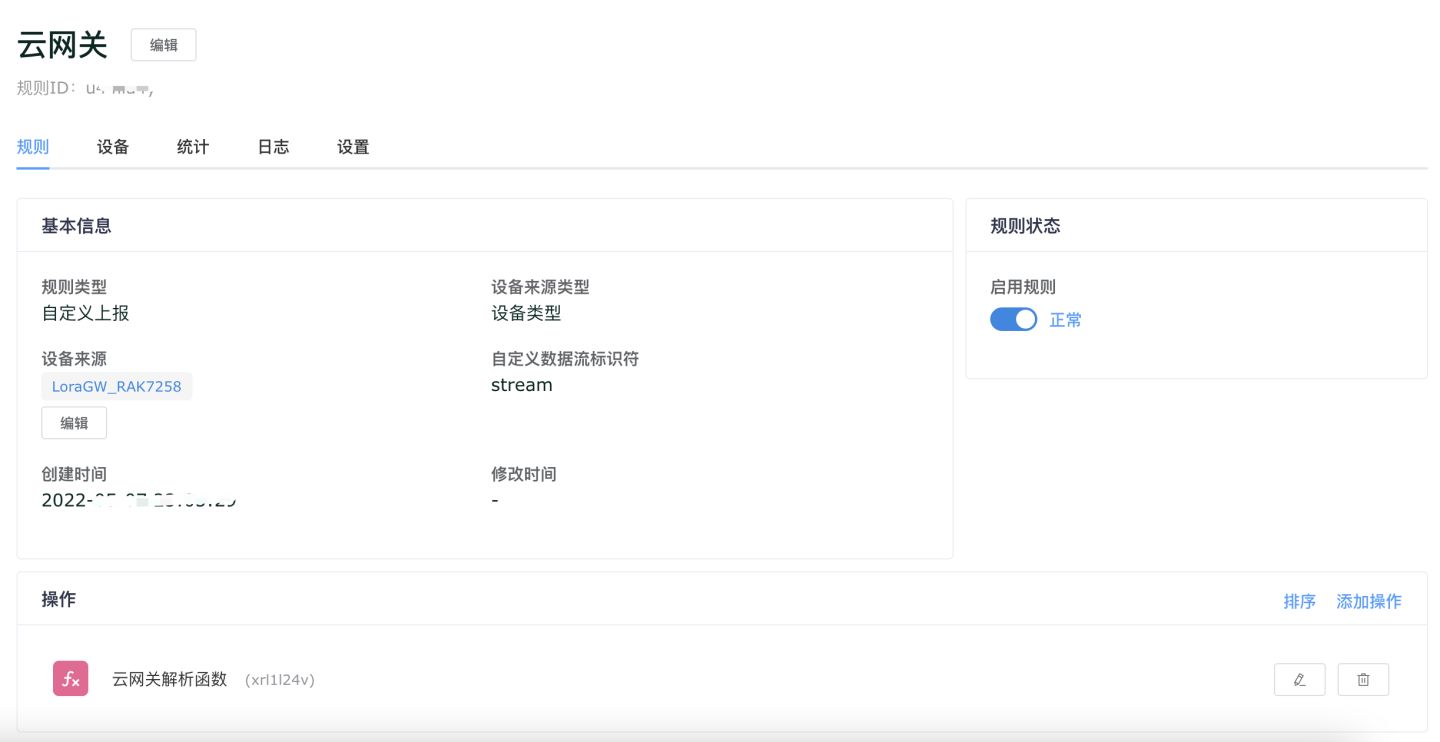Open the LoraGW_RAK7258 device link

click(x=117, y=386)
